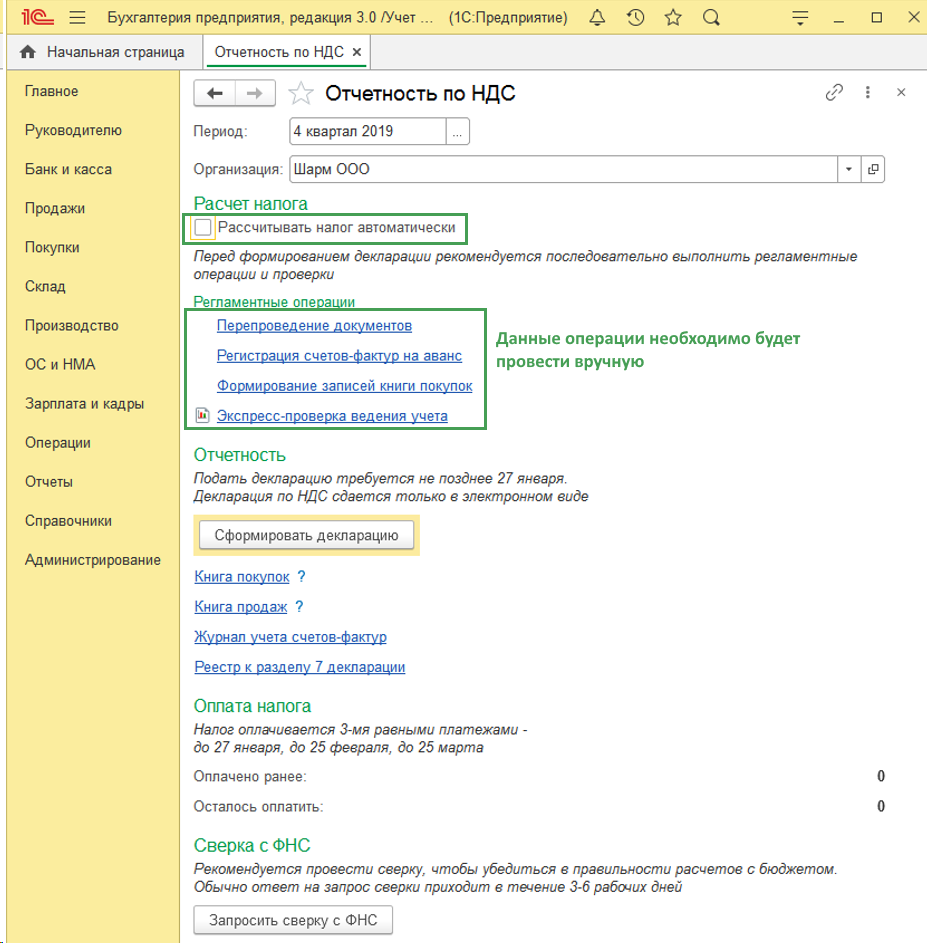Open Перепроведение документов link
Screen dimensions: 927x943
click(x=315, y=325)
